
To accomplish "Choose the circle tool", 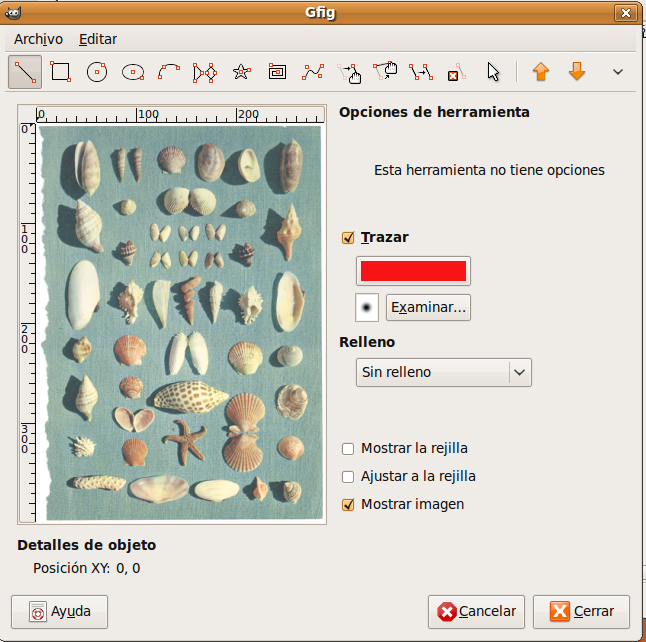I will click(x=96, y=72).
